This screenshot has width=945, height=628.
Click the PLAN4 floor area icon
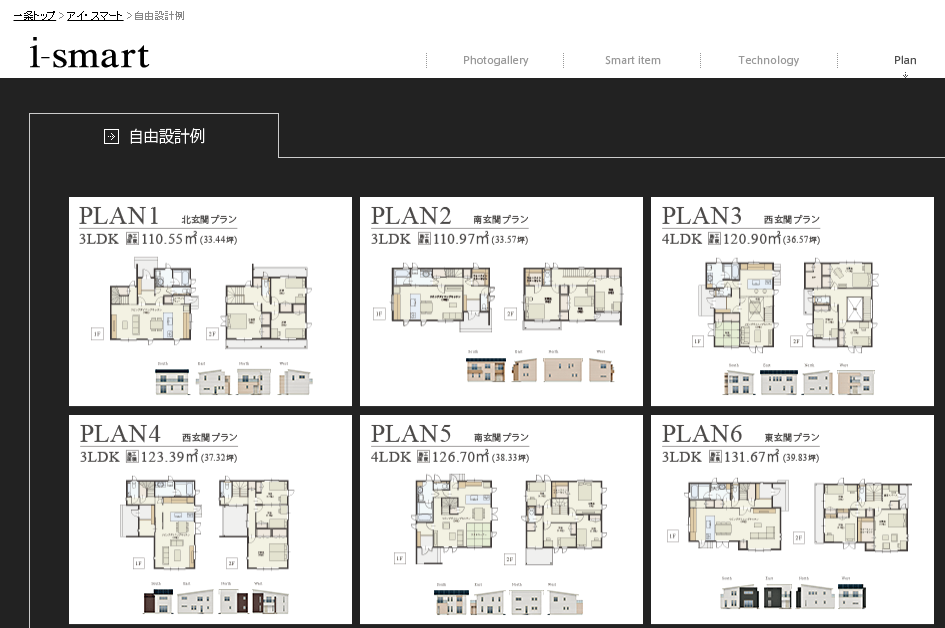coord(132,457)
